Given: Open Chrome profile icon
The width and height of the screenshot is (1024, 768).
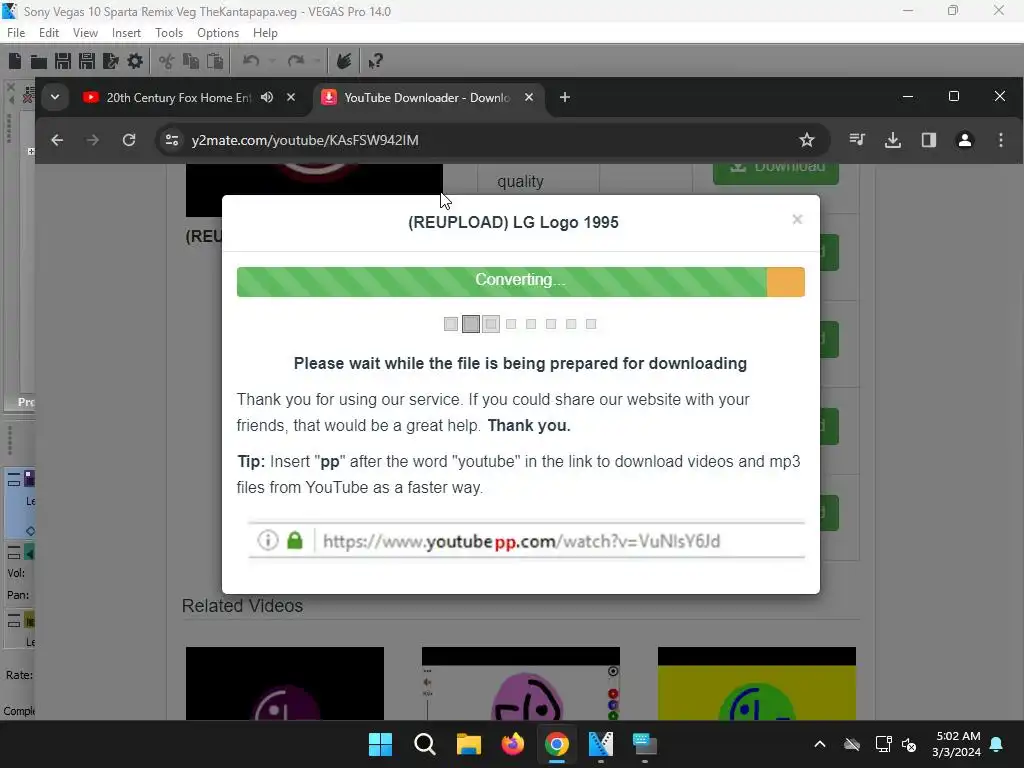Looking at the screenshot, I should 965,140.
